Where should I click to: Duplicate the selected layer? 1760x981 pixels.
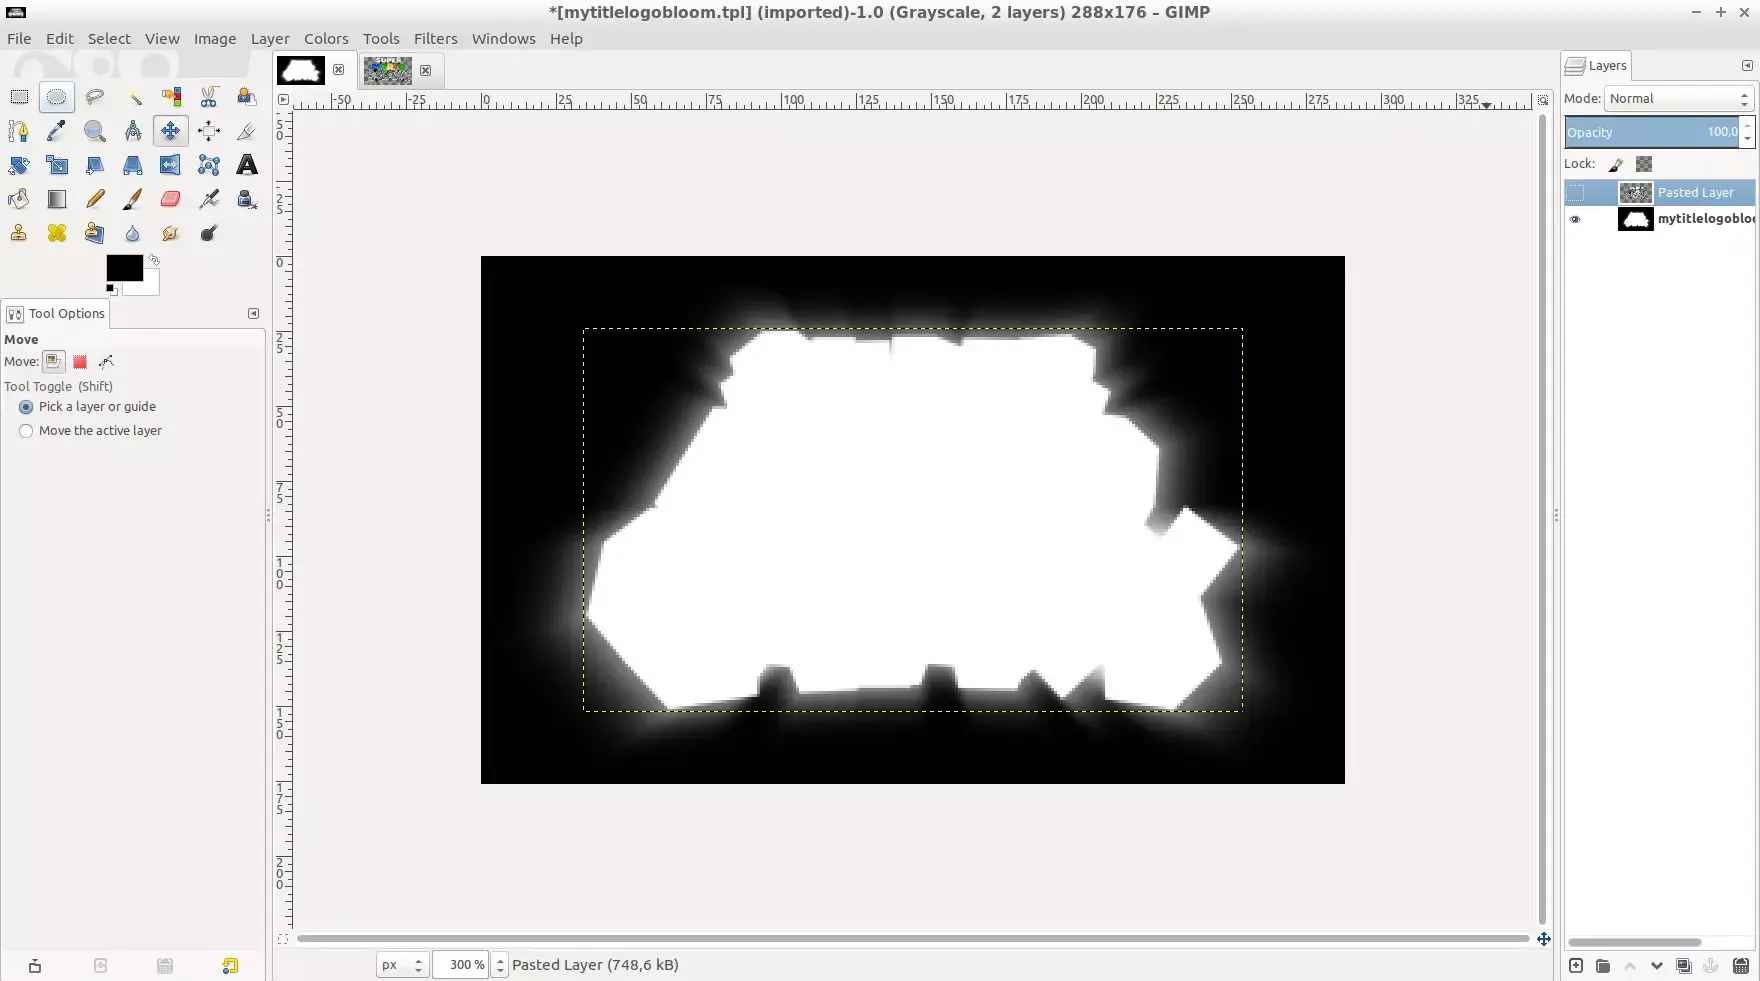tap(1684, 965)
